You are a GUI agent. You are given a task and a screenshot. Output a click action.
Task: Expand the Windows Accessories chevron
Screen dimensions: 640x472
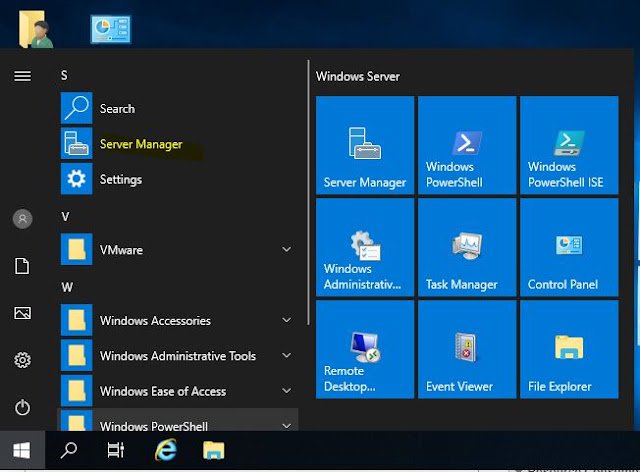point(287,320)
